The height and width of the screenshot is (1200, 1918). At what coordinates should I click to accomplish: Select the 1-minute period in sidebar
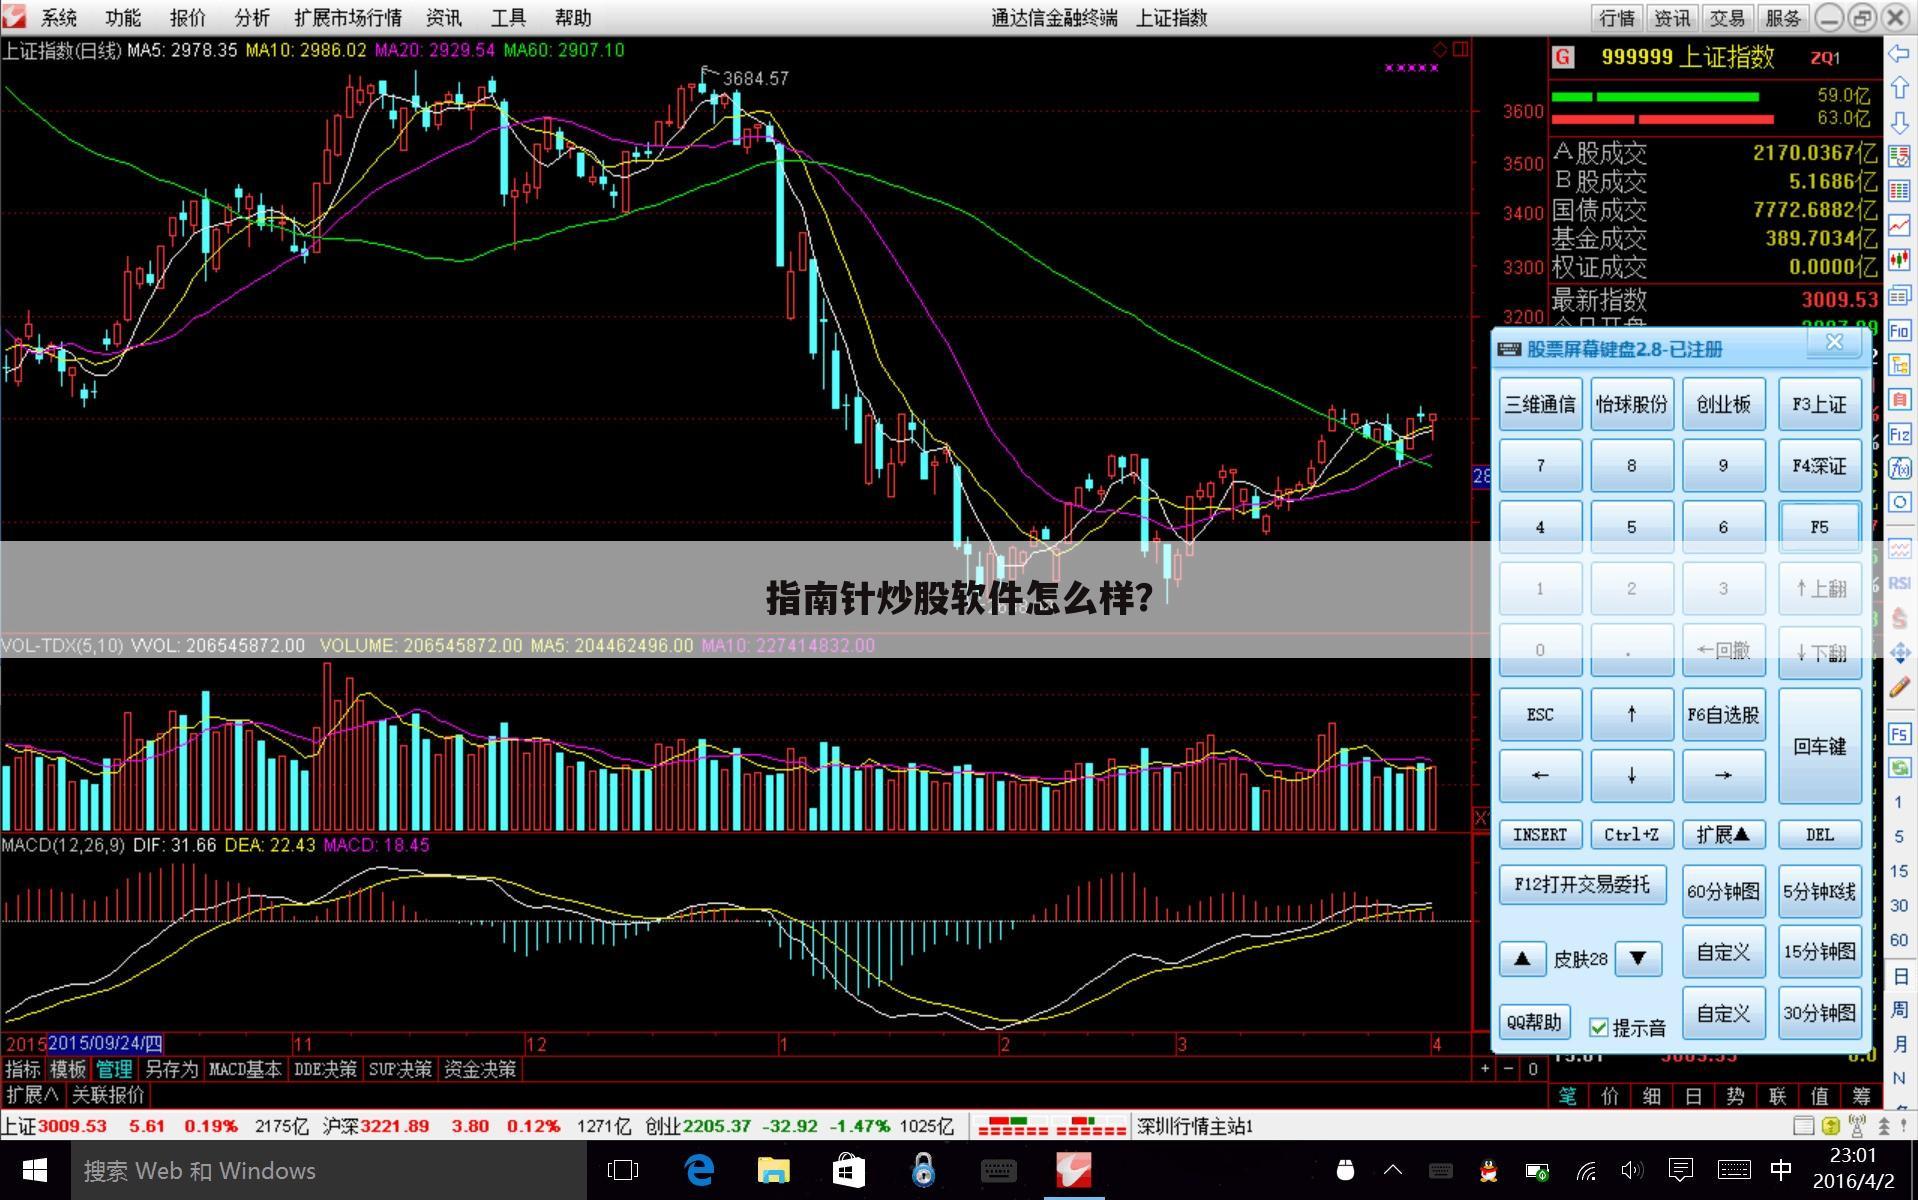[1899, 802]
